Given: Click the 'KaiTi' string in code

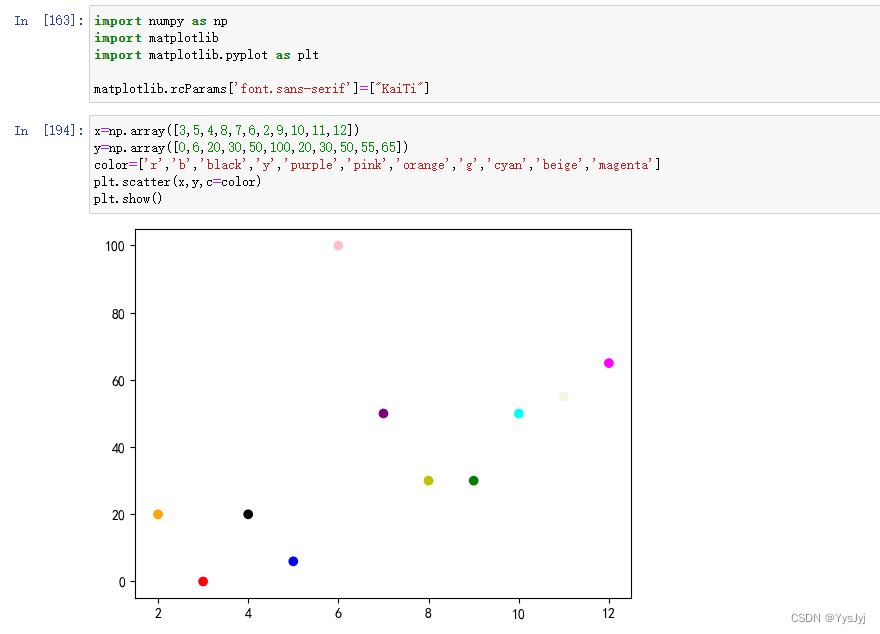Looking at the screenshot, I should click(399, 89).
